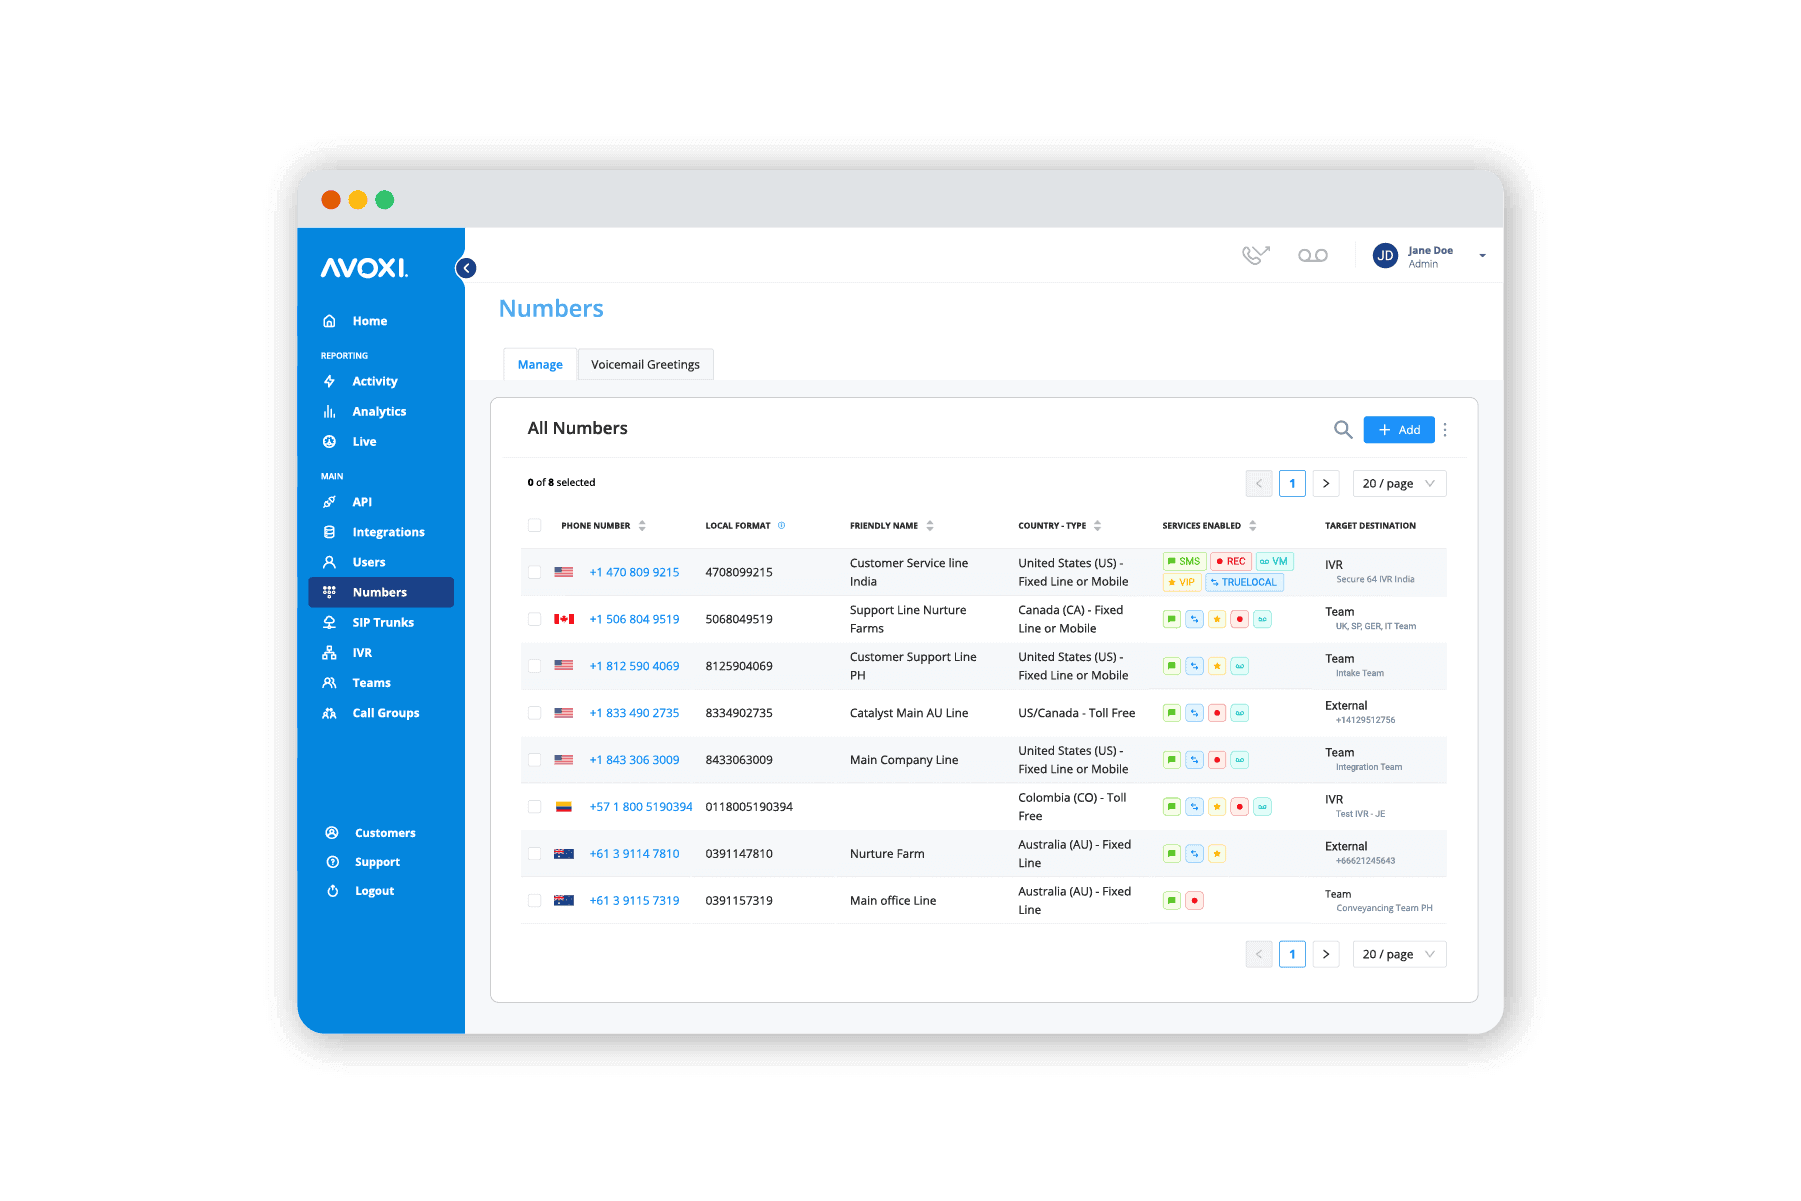Viewport: 1801px width, 1201px height.
Task: Click the JD user avatar
Action: pos(1385,256)
